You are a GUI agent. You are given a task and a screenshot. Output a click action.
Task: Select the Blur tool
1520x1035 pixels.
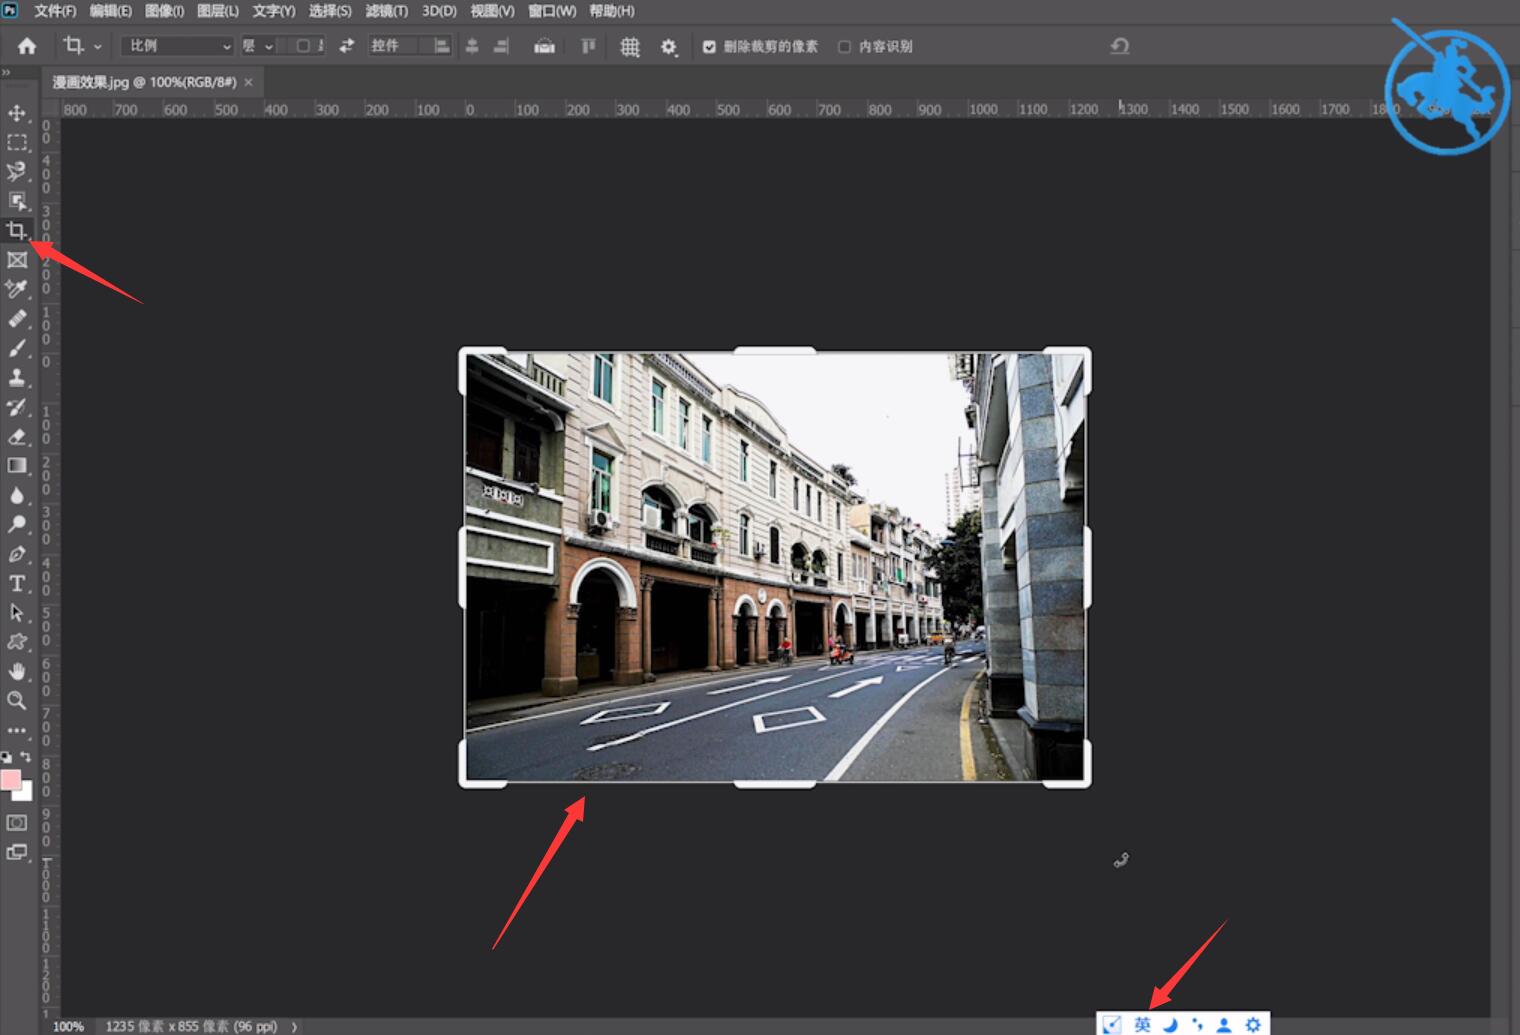point(17,495)
